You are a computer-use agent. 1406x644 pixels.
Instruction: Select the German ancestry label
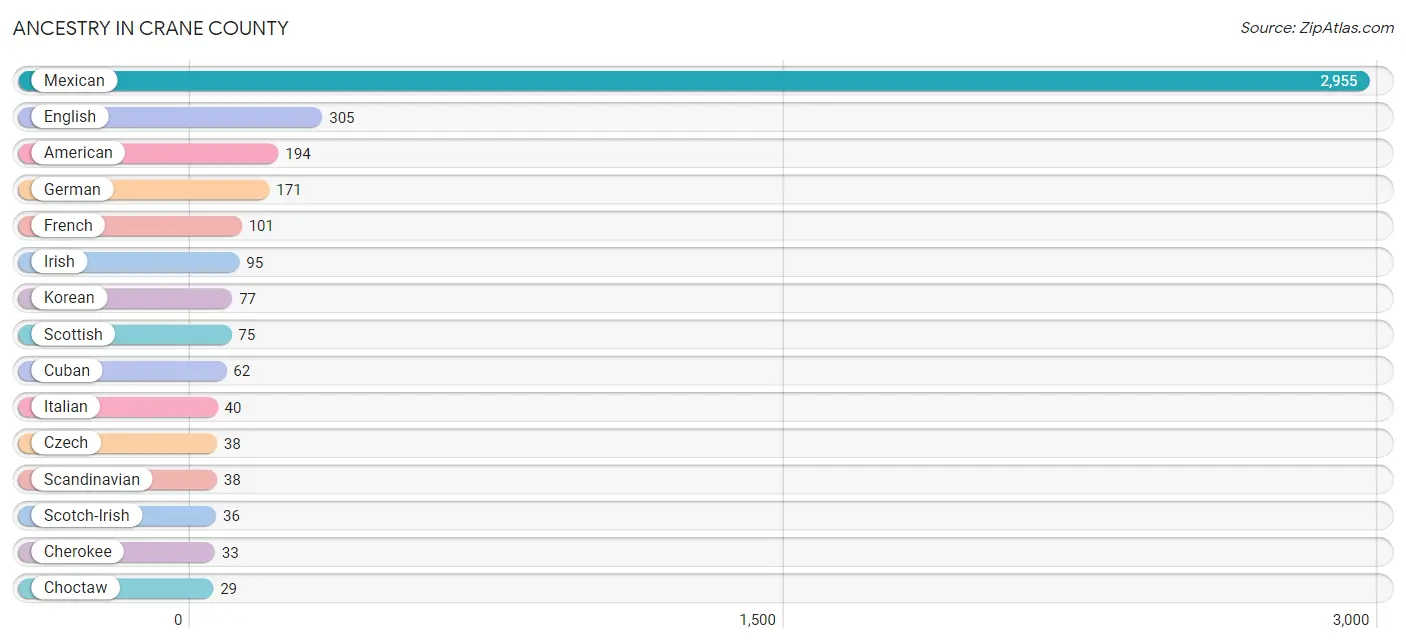coord(72,189)
